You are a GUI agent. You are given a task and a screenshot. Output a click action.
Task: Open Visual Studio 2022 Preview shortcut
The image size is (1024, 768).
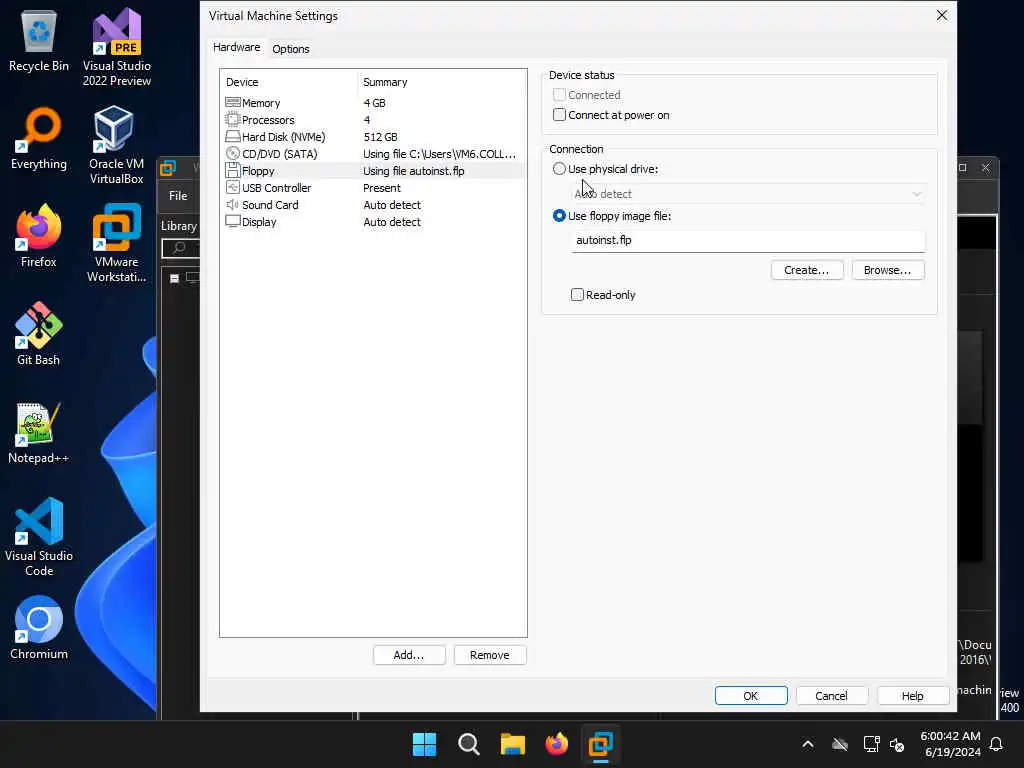tap(117, 47)
